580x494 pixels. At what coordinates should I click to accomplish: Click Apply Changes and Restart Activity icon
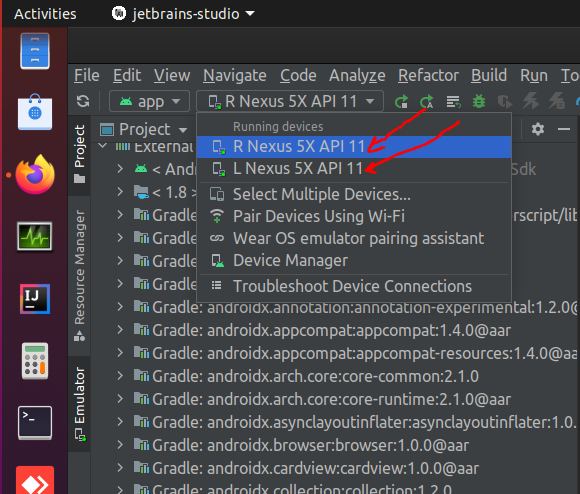(x=427, y=101)
